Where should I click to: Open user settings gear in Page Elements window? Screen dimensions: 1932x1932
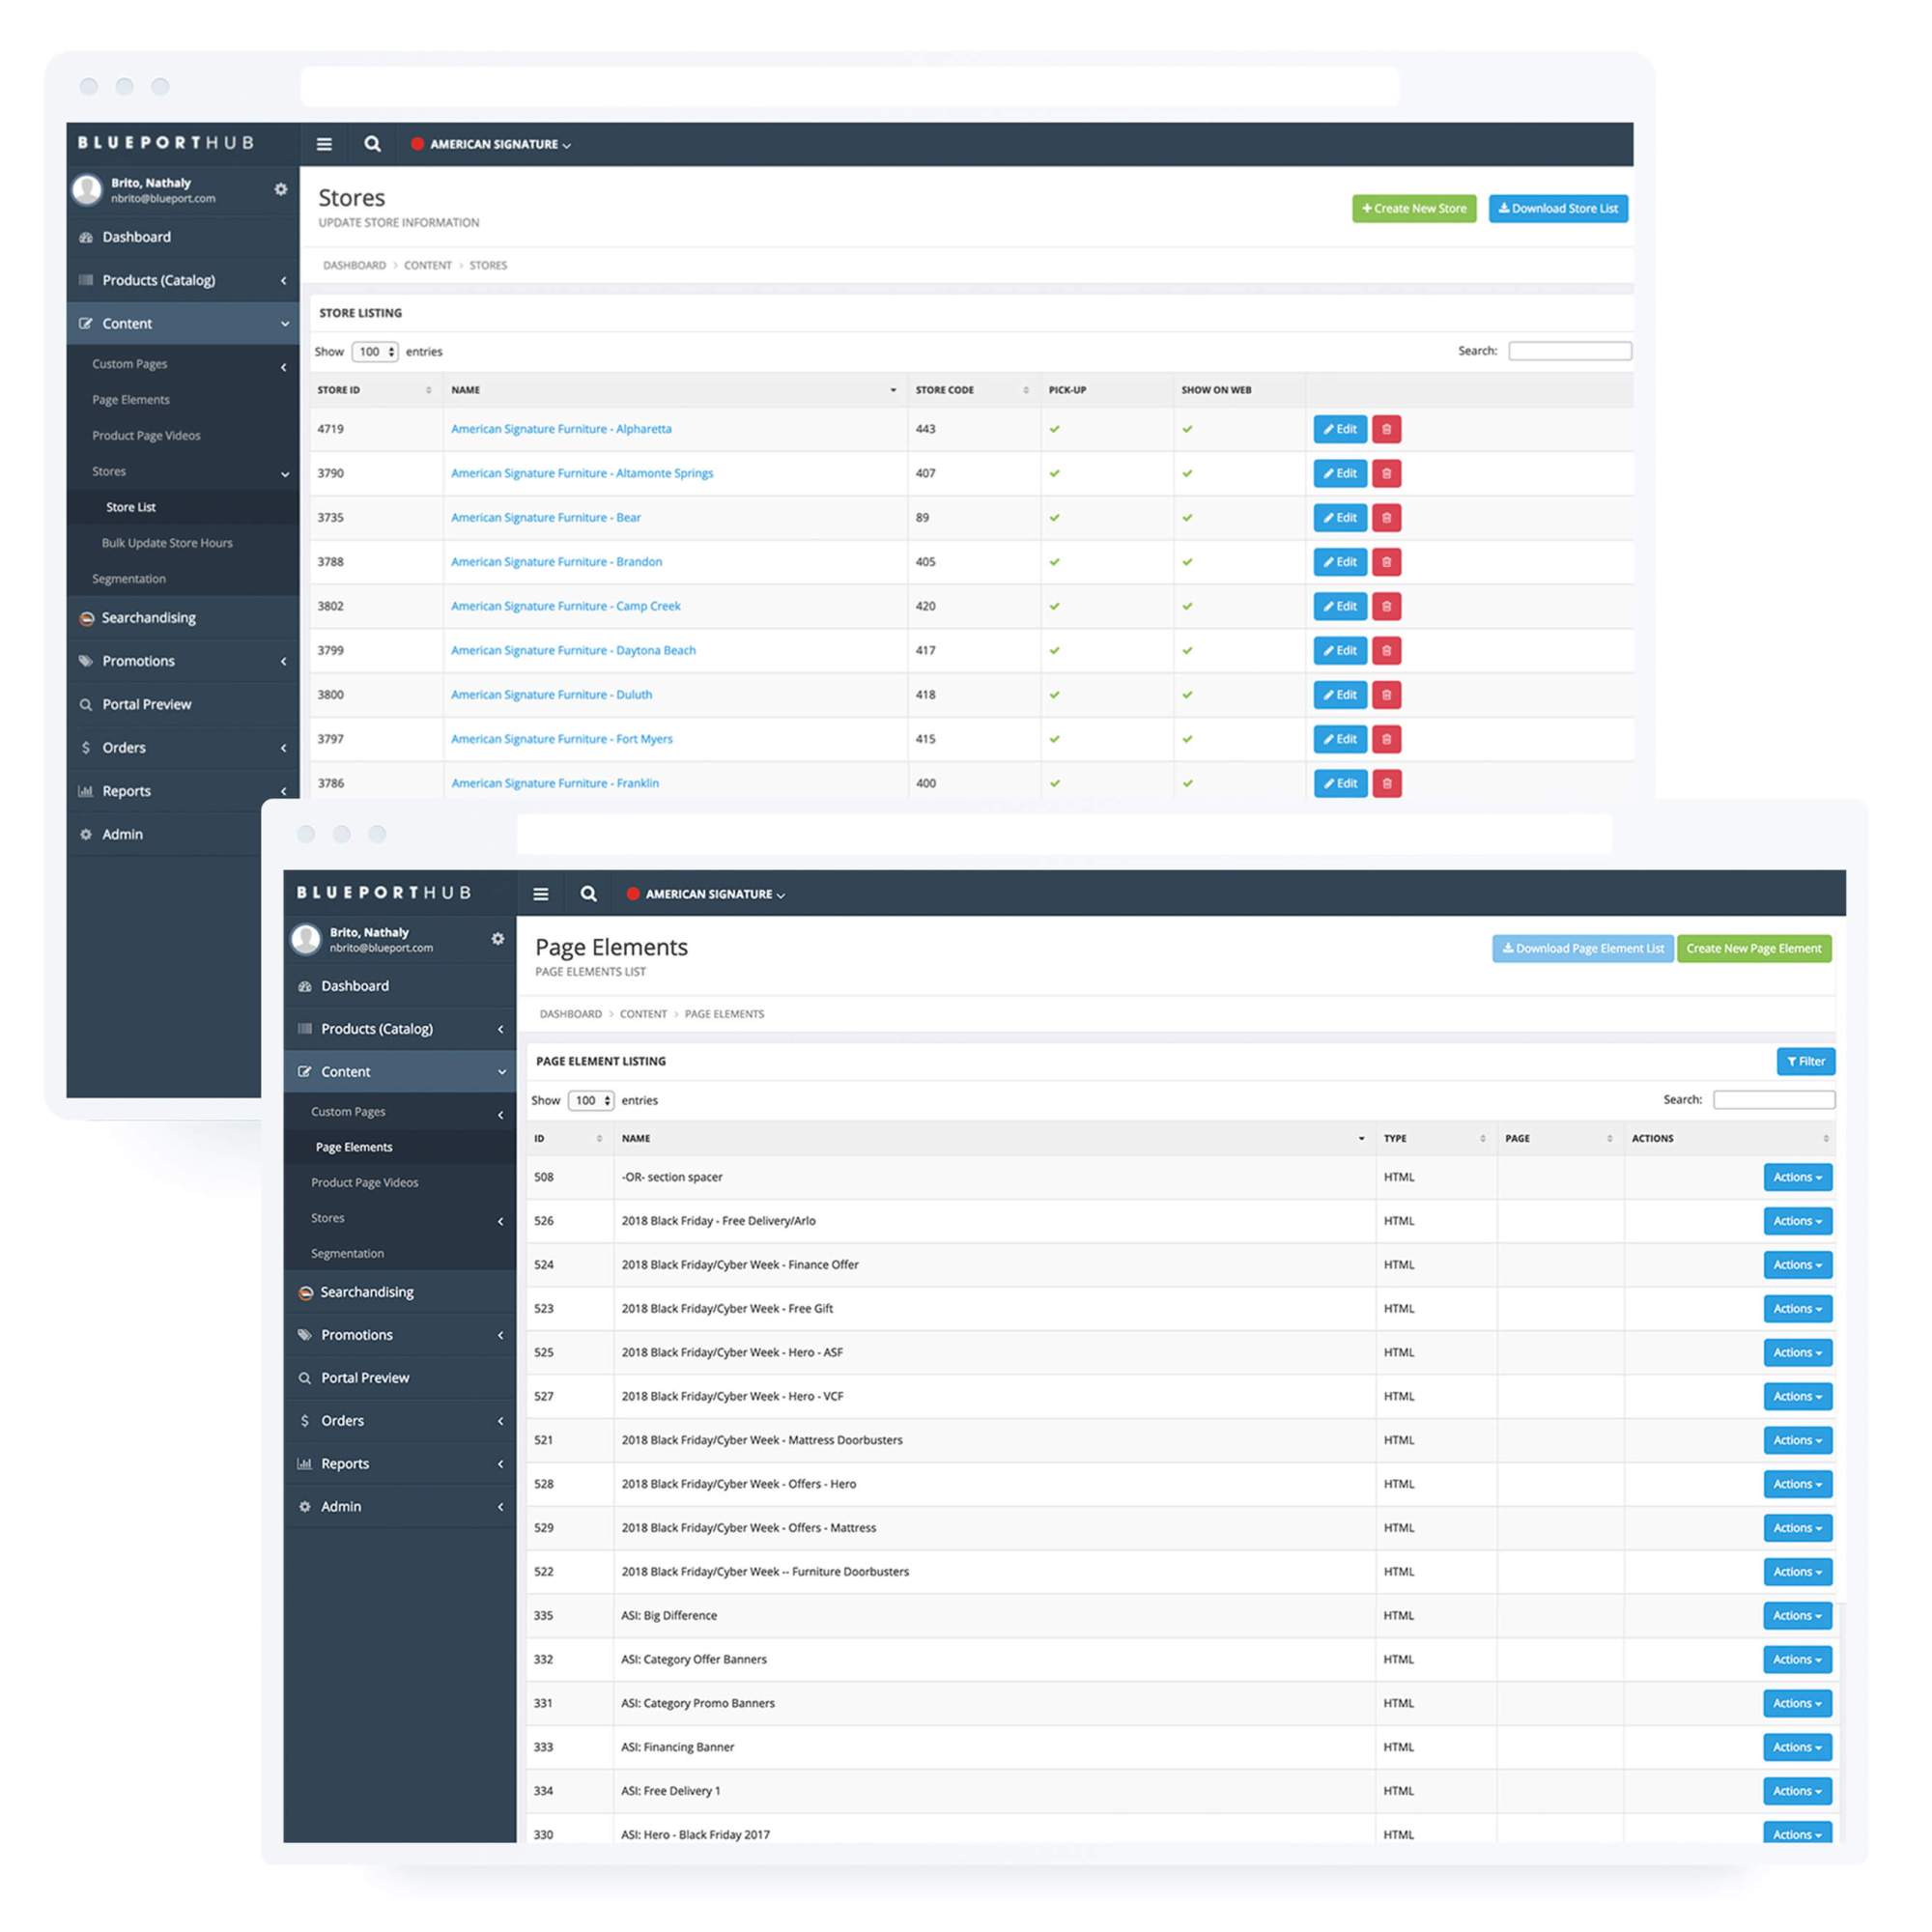[x=498, y=938]
